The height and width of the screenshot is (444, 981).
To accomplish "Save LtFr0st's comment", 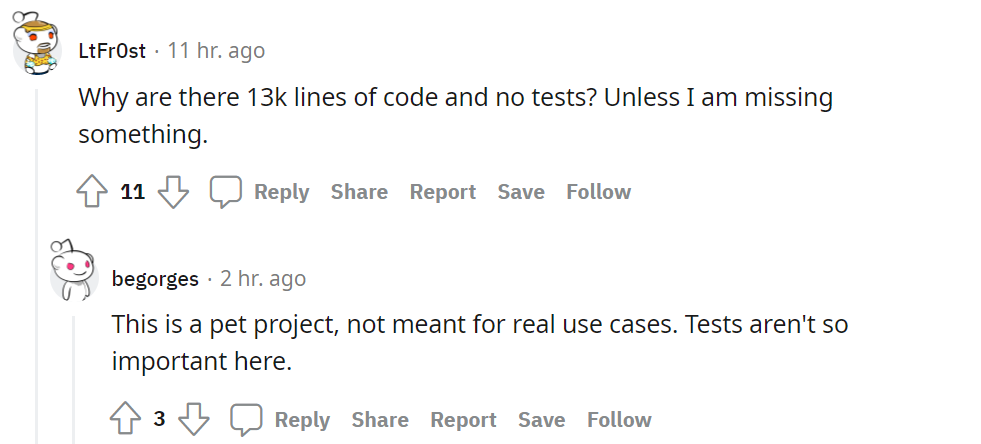I will click(x=521, y=192).
